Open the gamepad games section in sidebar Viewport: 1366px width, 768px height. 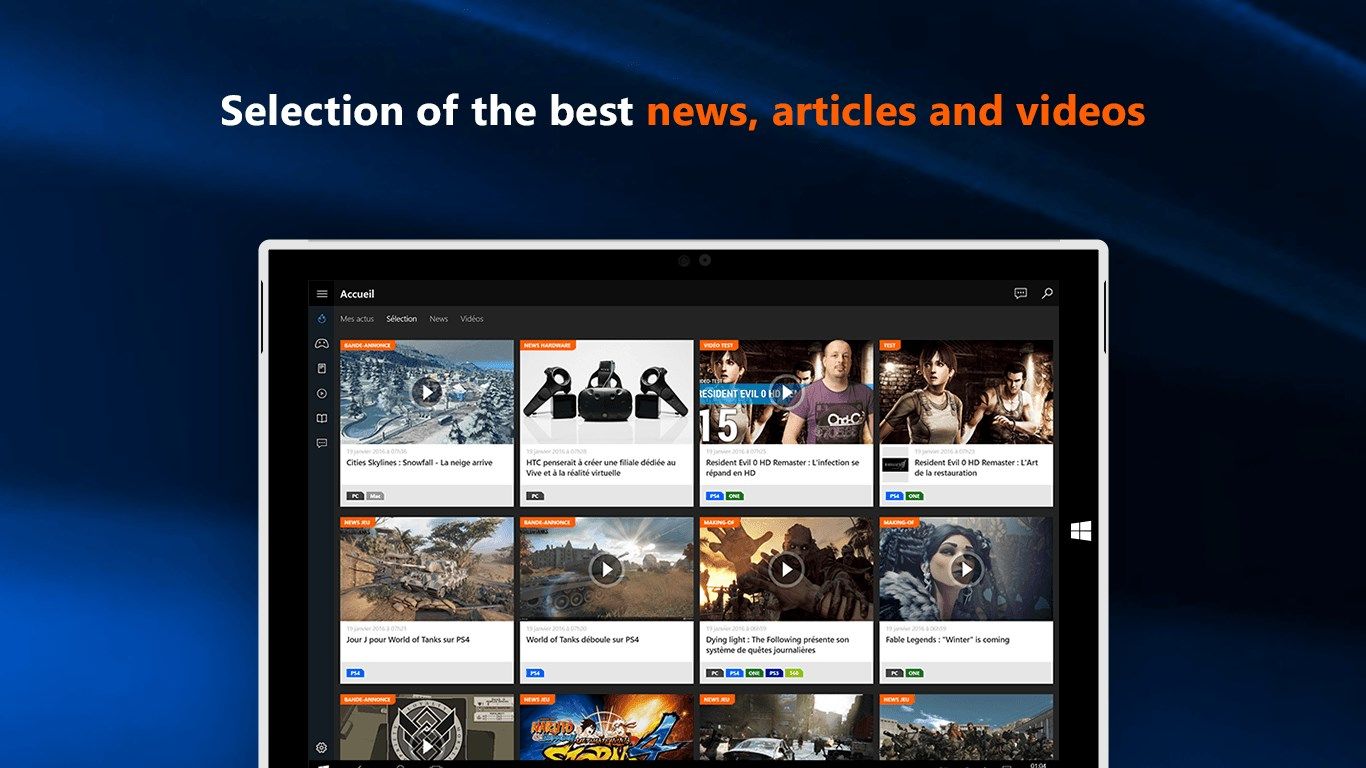(x=322, y=343)
